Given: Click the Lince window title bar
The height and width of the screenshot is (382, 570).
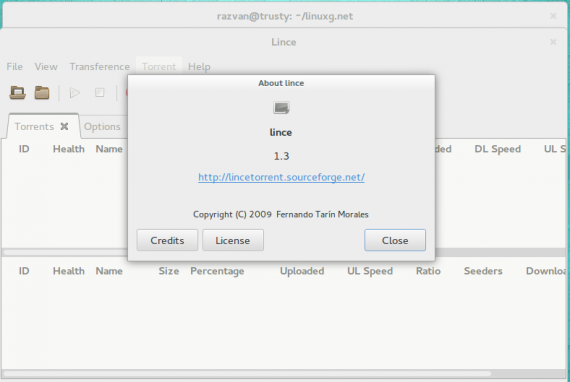Looking at the screenshot, I should [x=284, y=42].
